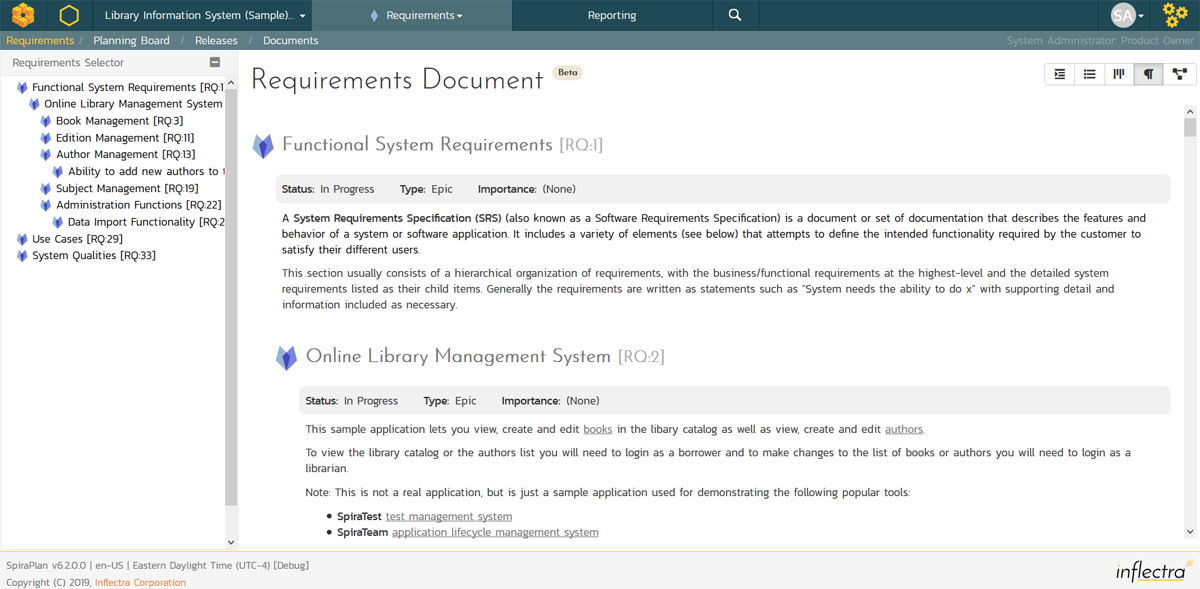The width and height of the screenshot is (1200, 589).
Task: Click the icon beside Author Management
Action: point(46,155)
